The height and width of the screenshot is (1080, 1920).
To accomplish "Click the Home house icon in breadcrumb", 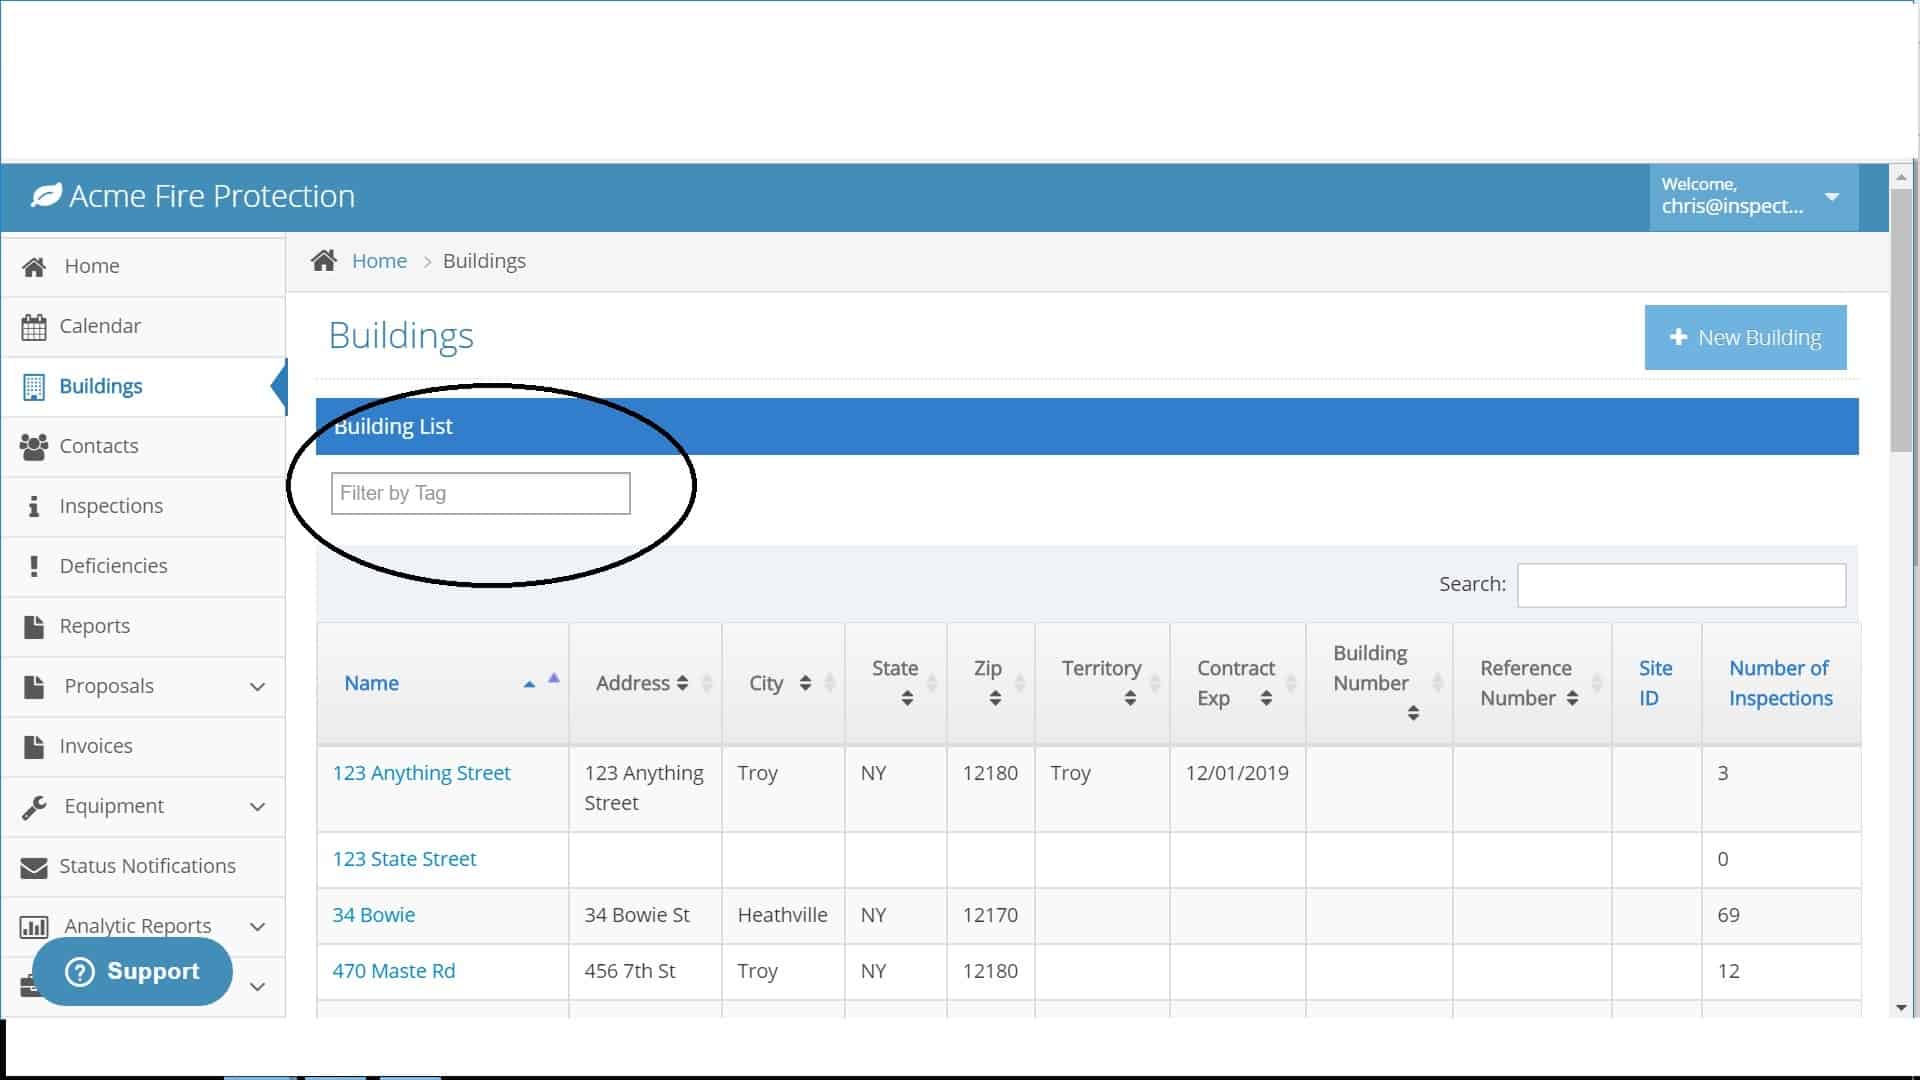I will (x=323, y=261).
